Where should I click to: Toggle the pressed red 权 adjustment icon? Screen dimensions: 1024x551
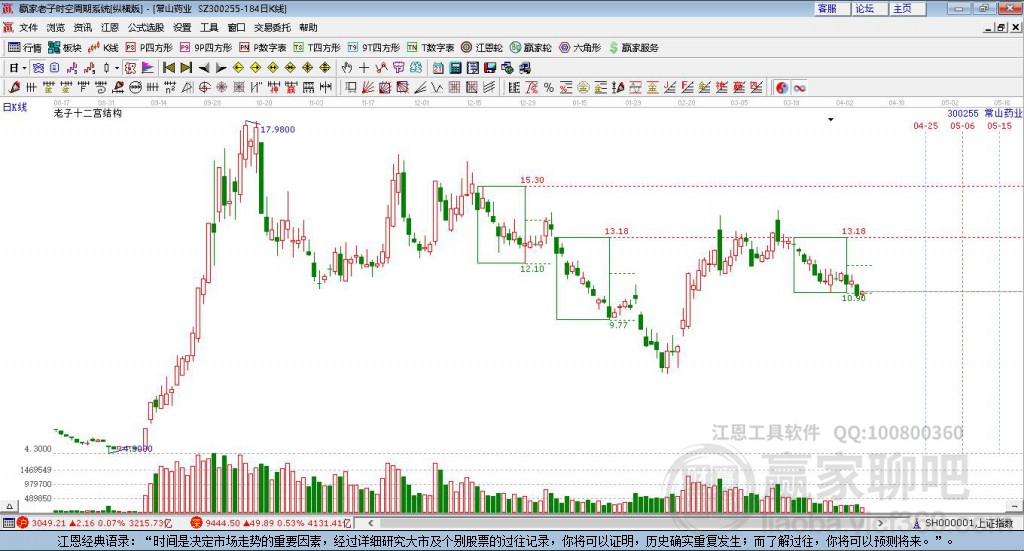[131, 68]
